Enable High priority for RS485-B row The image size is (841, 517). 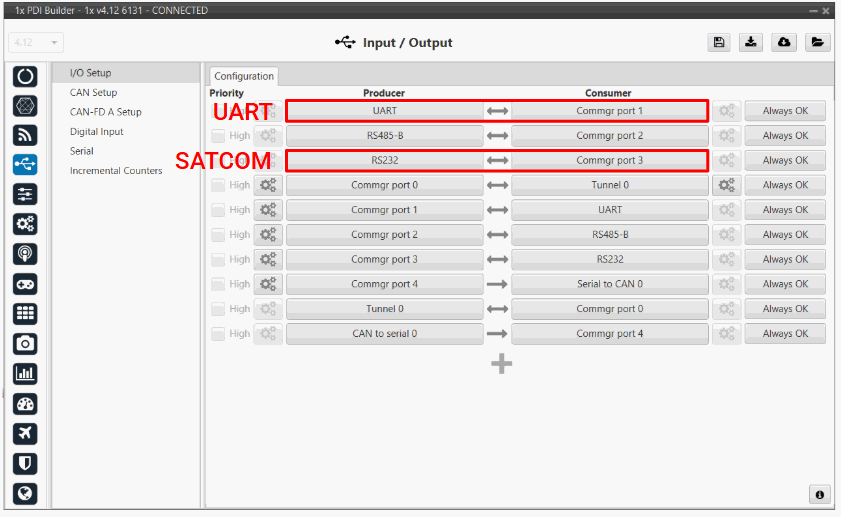coord(218,136)
